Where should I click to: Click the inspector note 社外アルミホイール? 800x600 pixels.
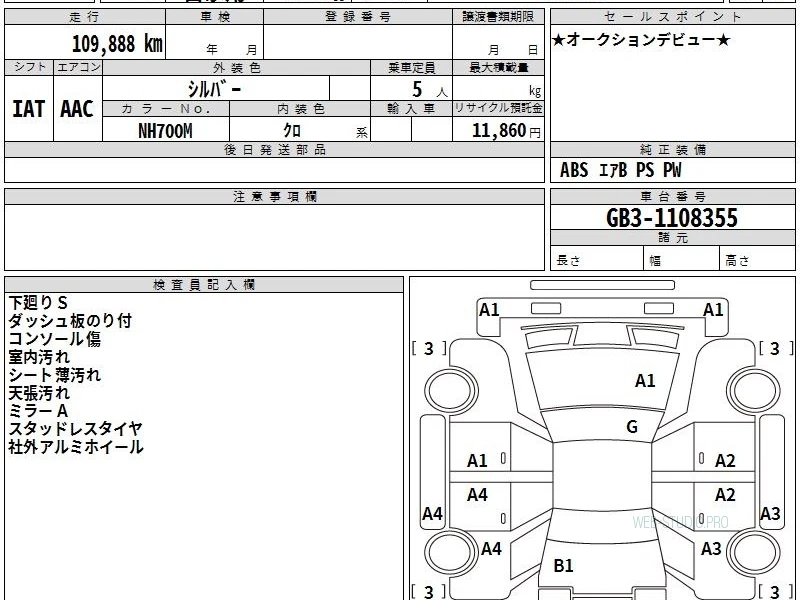(x=76, y=447)
